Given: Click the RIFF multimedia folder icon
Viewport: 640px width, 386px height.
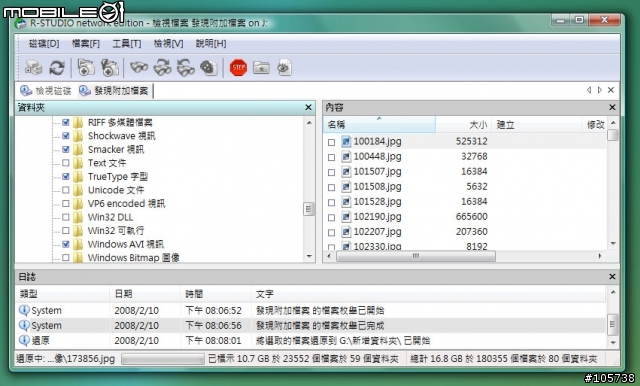Looking at the screenshot, I should pos(78,122).
